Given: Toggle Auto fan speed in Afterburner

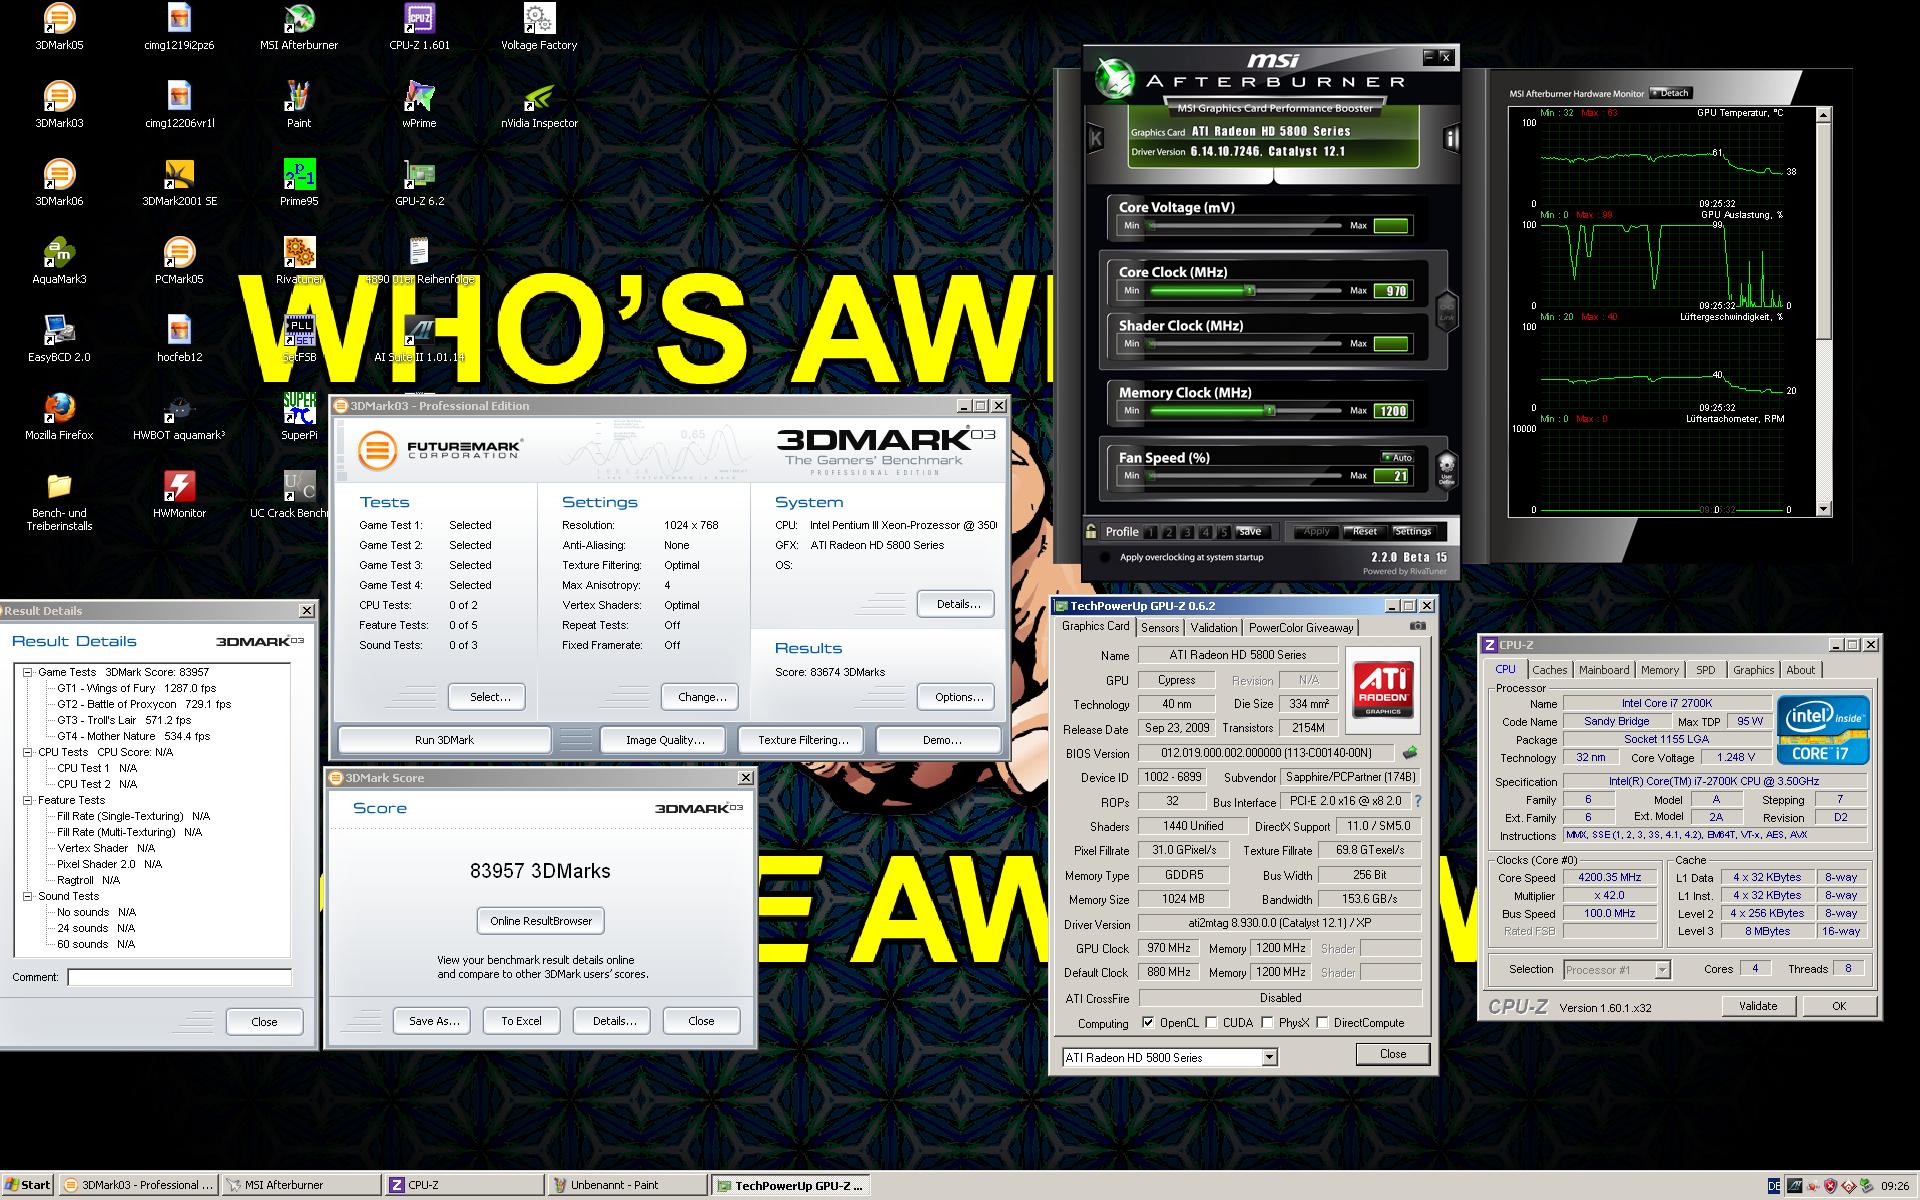Looking at the screenshot, I should (1396, 457).
